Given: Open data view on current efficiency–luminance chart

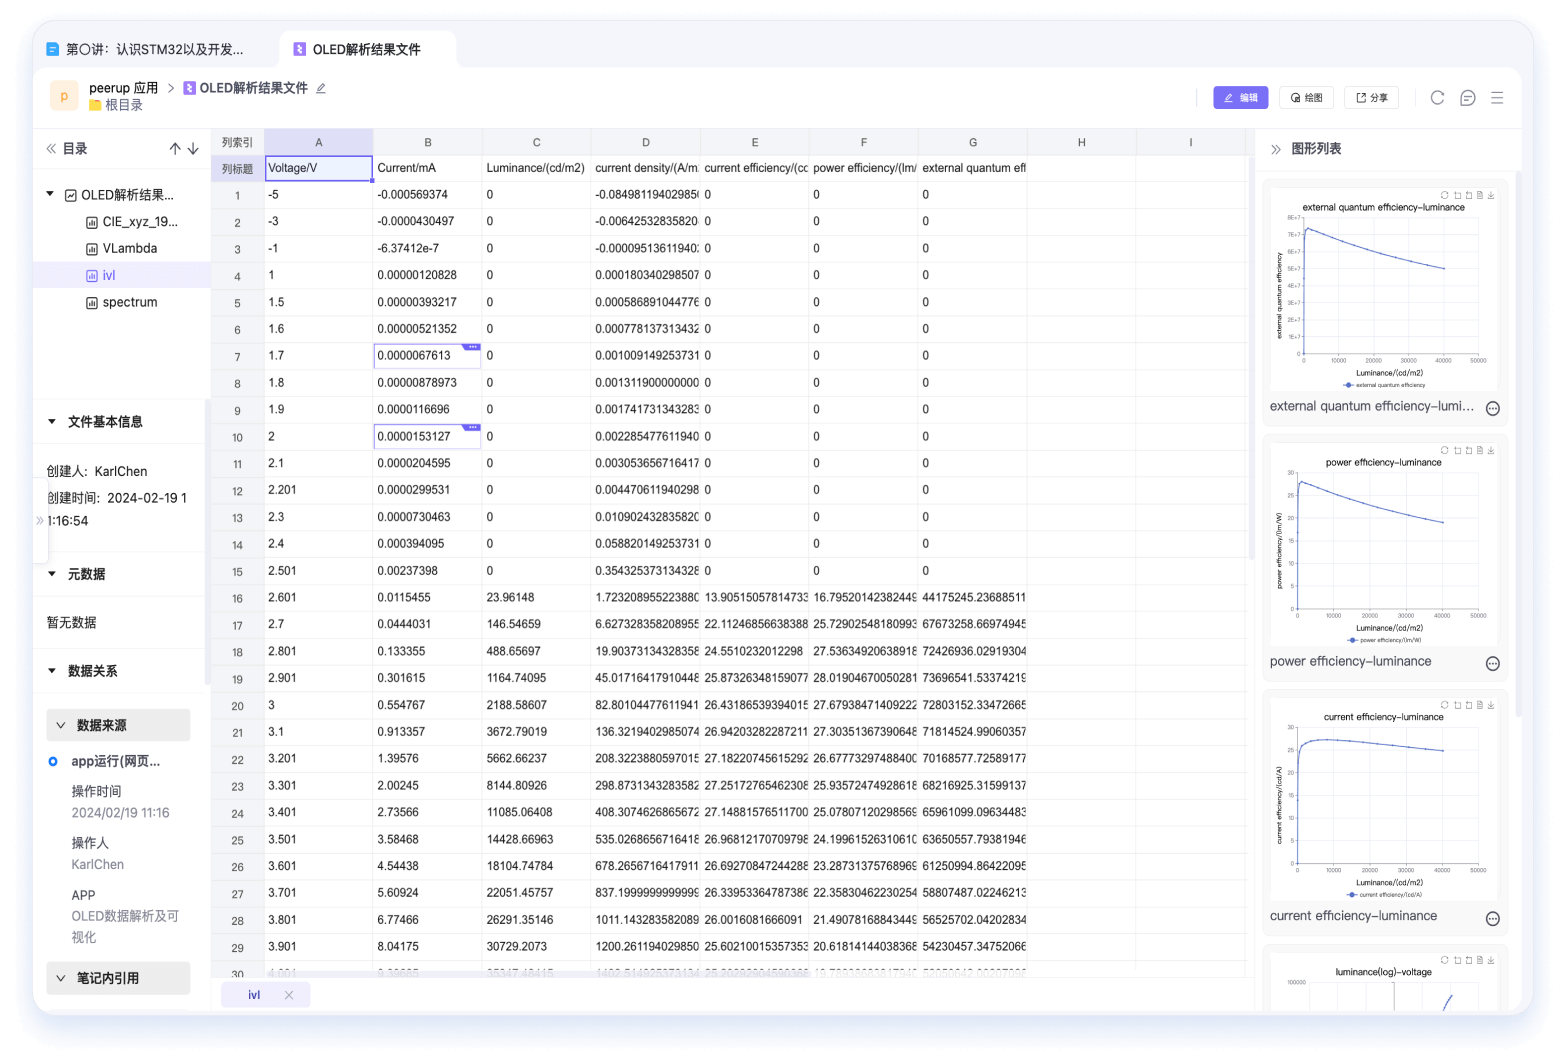Looking at the screenshot, I should coord(1480,705).
